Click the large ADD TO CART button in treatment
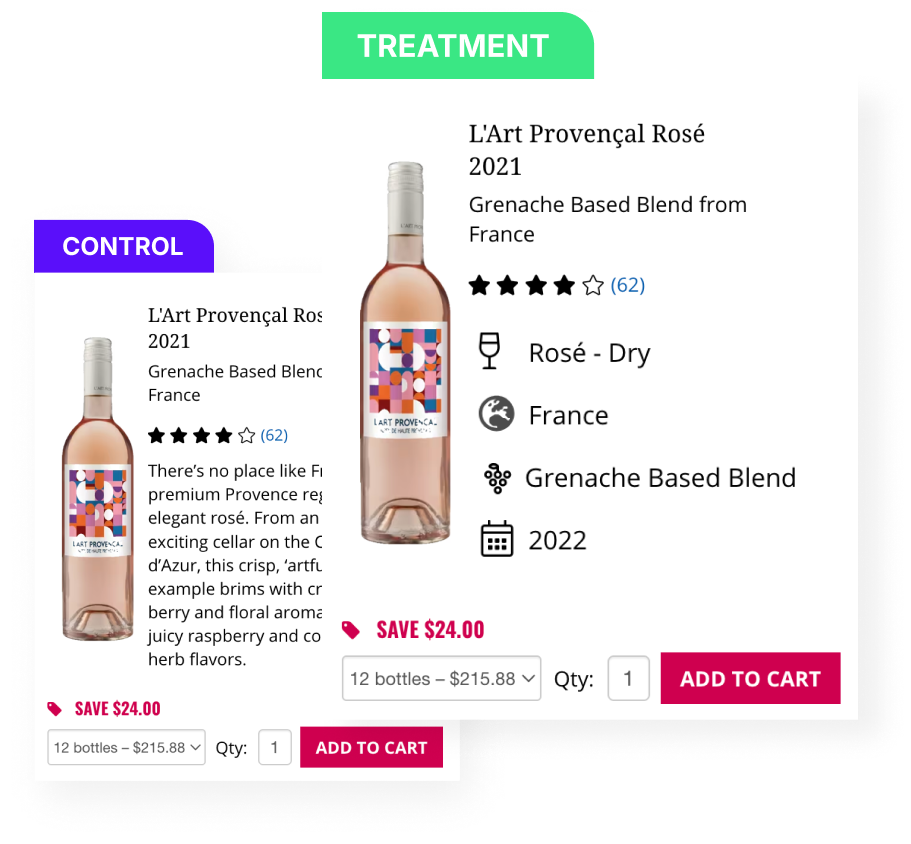This screenshot has height=844, width=911. click(750, 678)
